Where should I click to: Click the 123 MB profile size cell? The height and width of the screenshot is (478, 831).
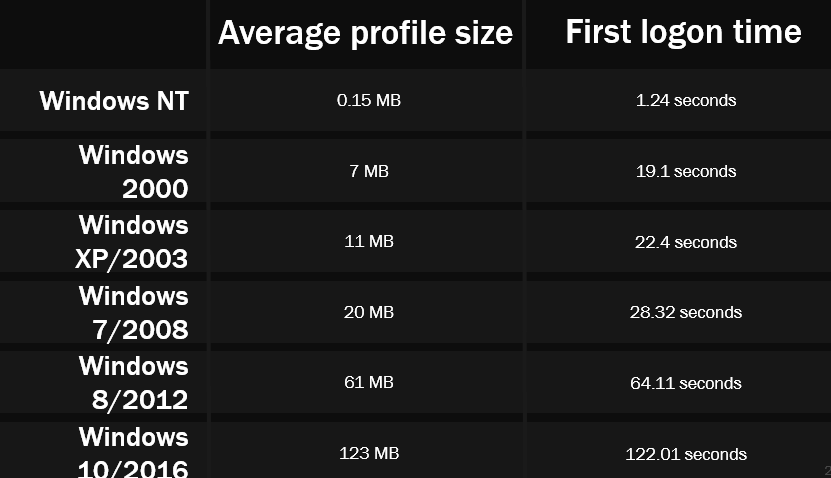tap(369, 453)
